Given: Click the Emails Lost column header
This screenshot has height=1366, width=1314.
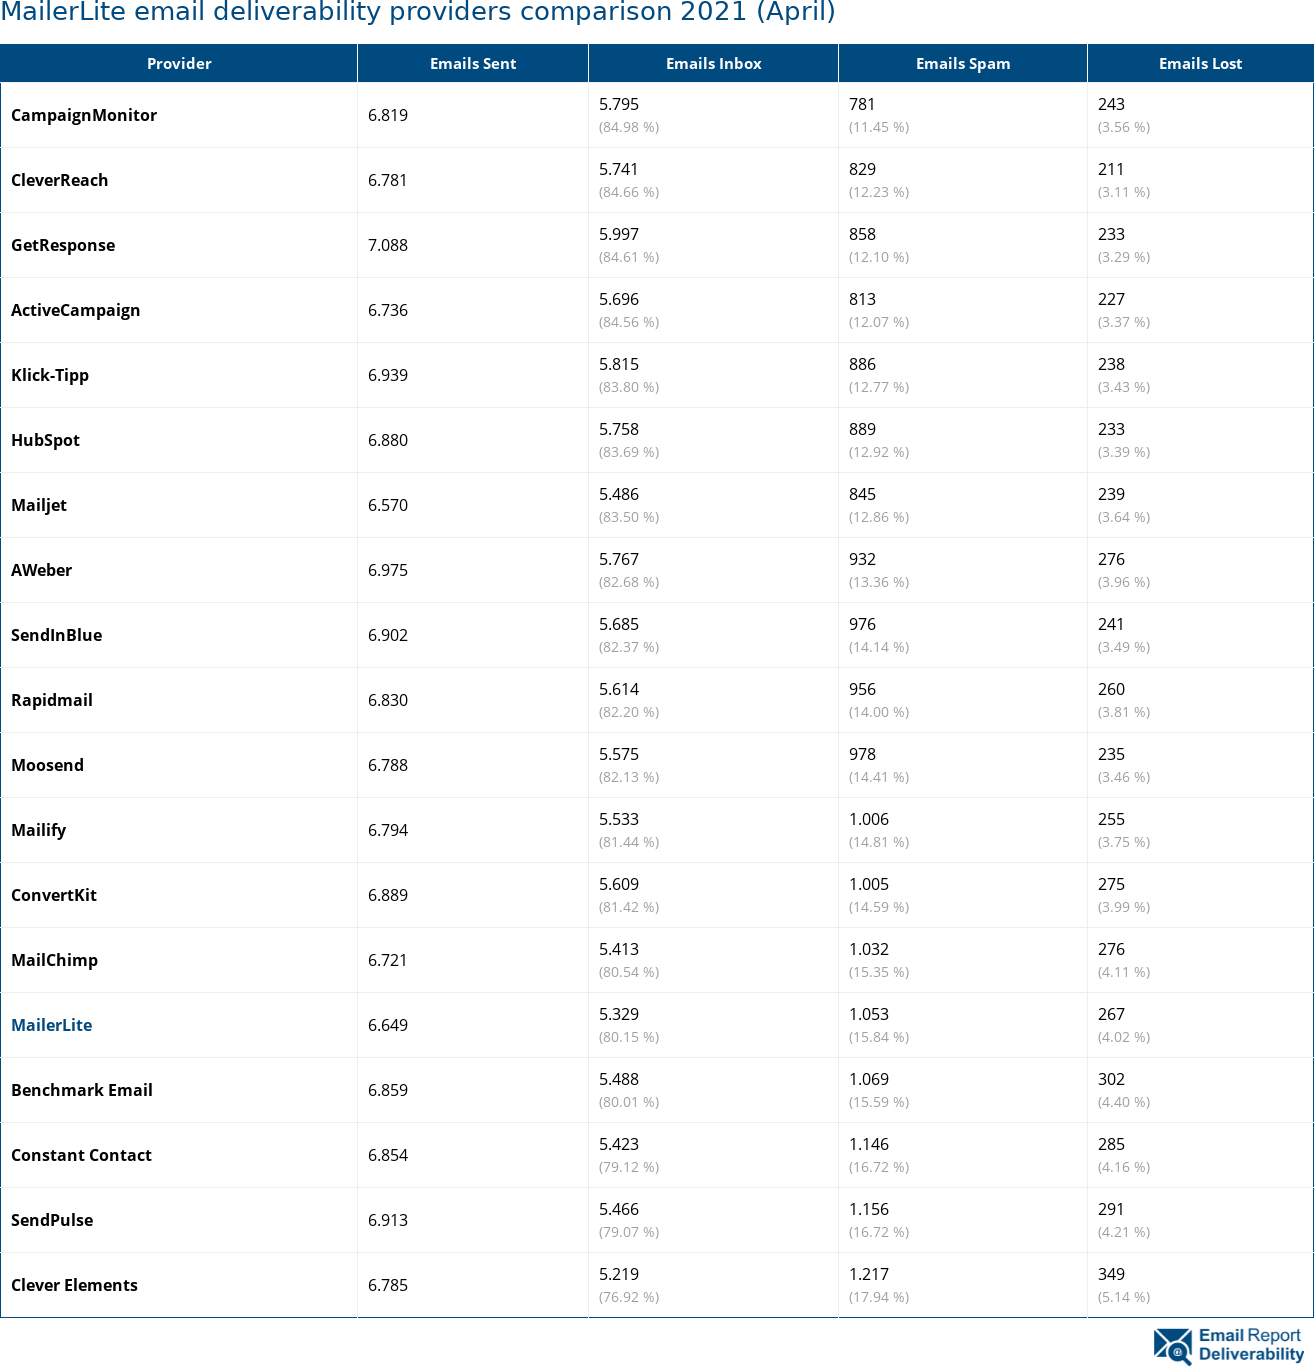Looking at the screenshot, I should [x=1200, y=63].
